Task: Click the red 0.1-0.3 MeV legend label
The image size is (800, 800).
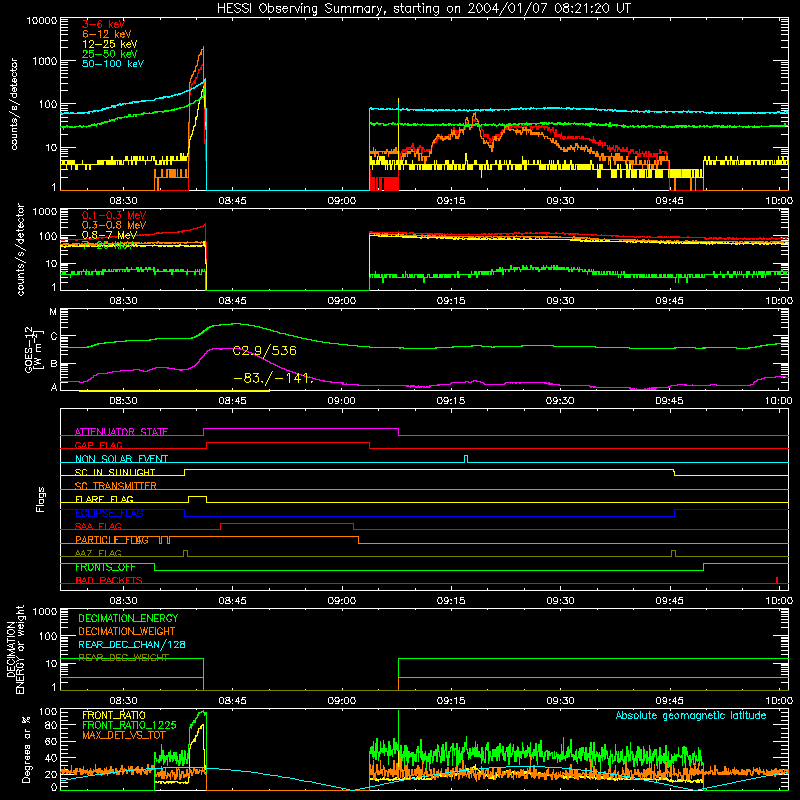Action: tap(114, 215)
